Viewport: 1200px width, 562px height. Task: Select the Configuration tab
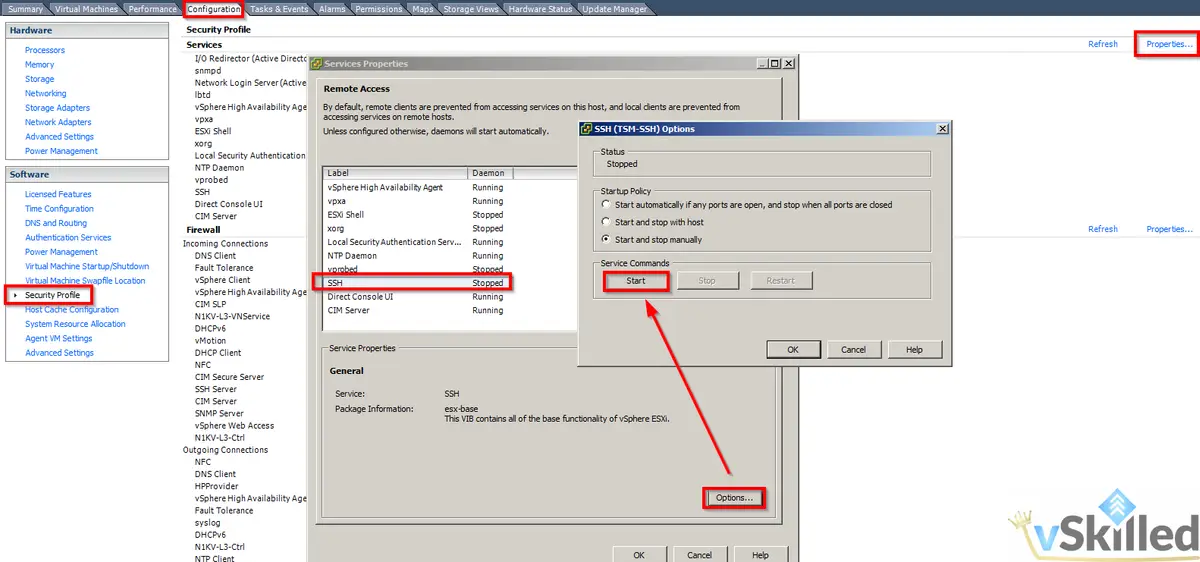coord(214,9)
